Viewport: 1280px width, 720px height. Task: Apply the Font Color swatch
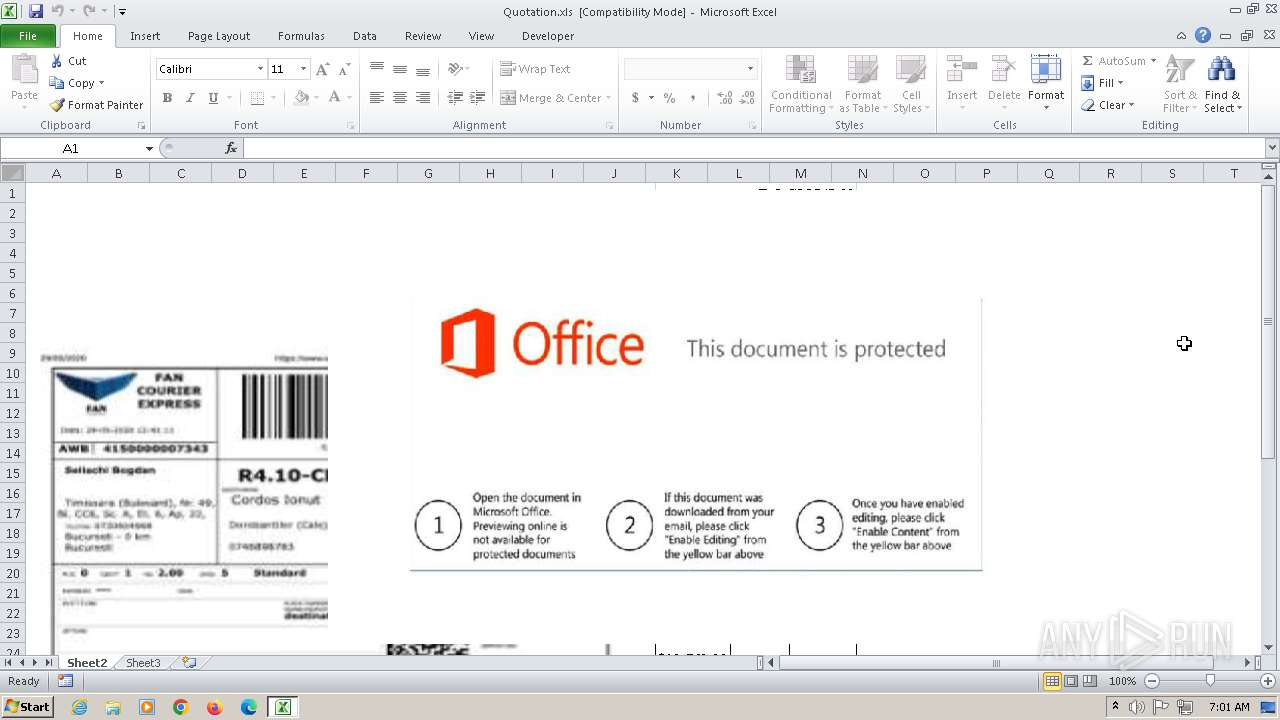[x=334, y=98]
